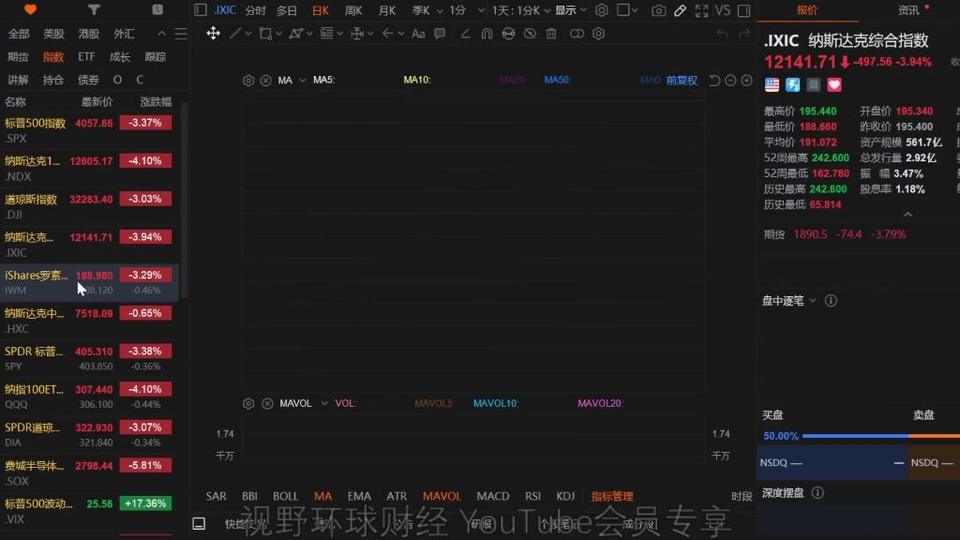Redo the drawing action

(744, 34)
